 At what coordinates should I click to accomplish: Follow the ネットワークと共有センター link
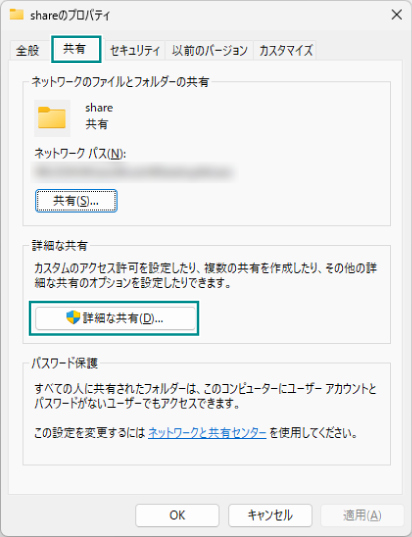click(x=207, y=433)
